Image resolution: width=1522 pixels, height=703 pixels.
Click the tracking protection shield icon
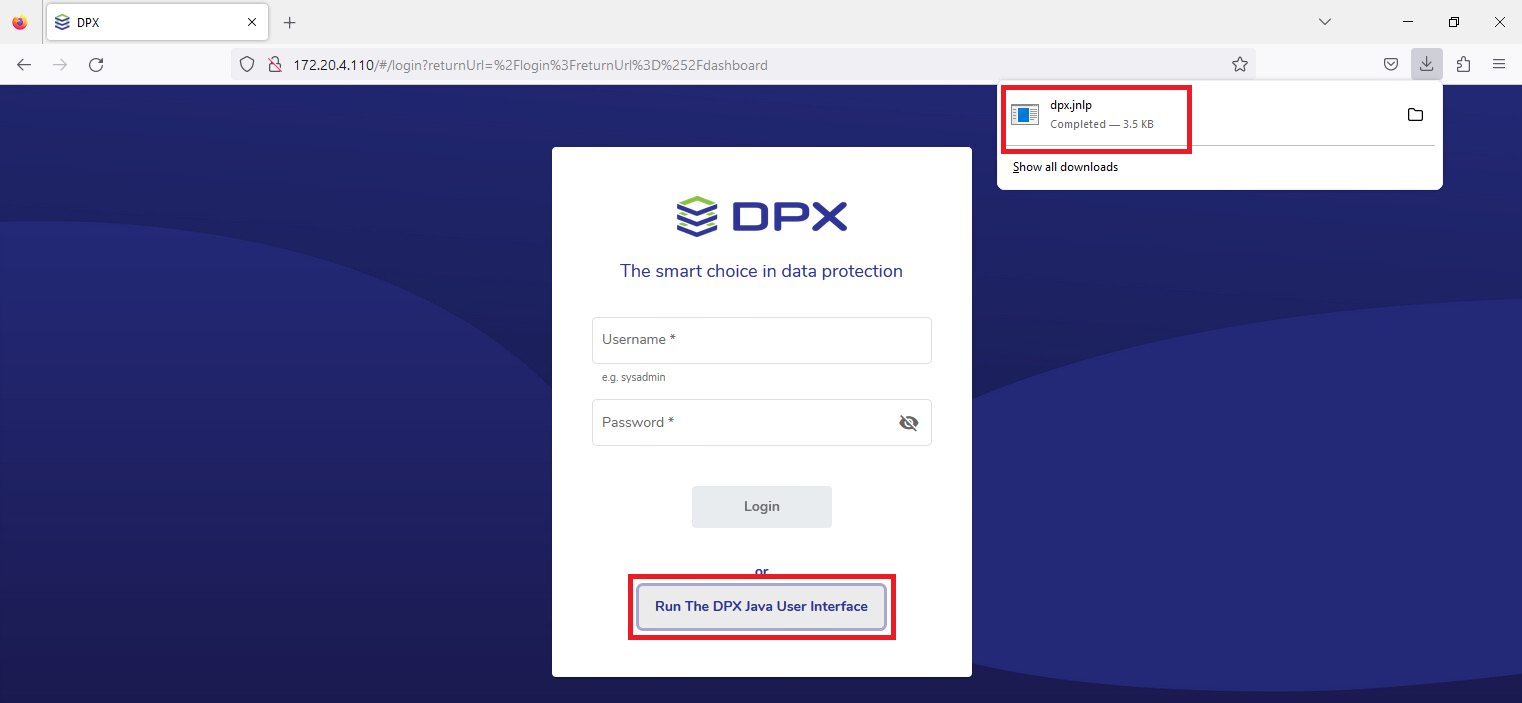247,65
